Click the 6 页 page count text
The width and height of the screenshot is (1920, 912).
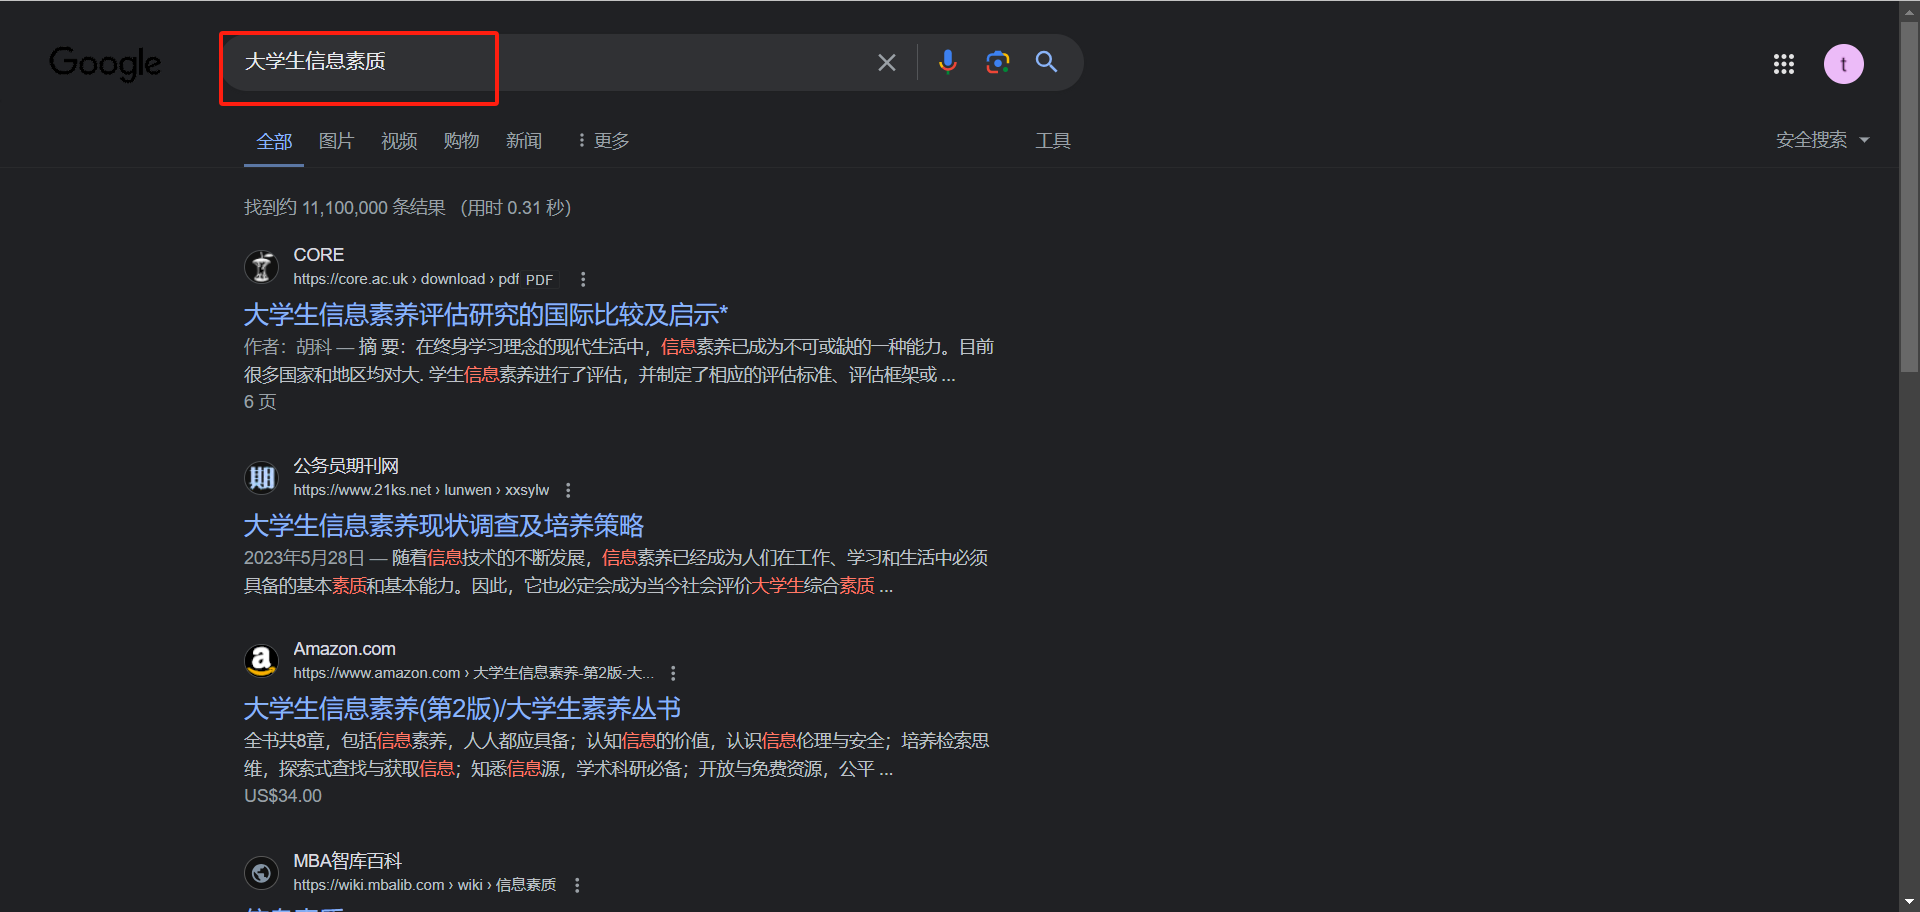[x=260, y=403]
